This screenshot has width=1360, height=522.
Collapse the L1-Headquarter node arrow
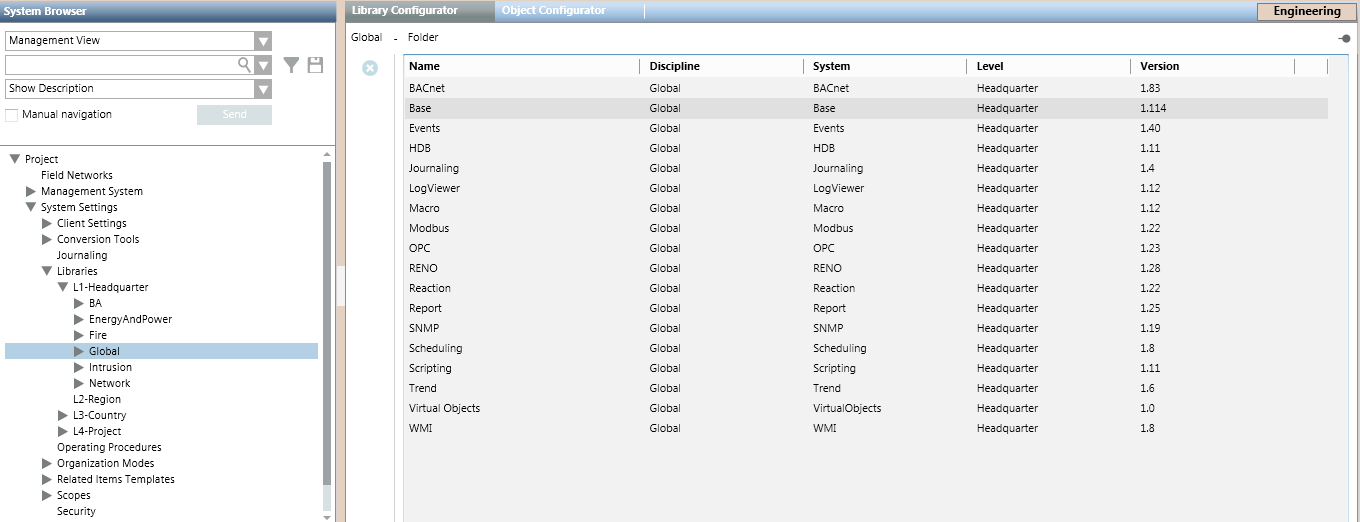tap(63, 287)
